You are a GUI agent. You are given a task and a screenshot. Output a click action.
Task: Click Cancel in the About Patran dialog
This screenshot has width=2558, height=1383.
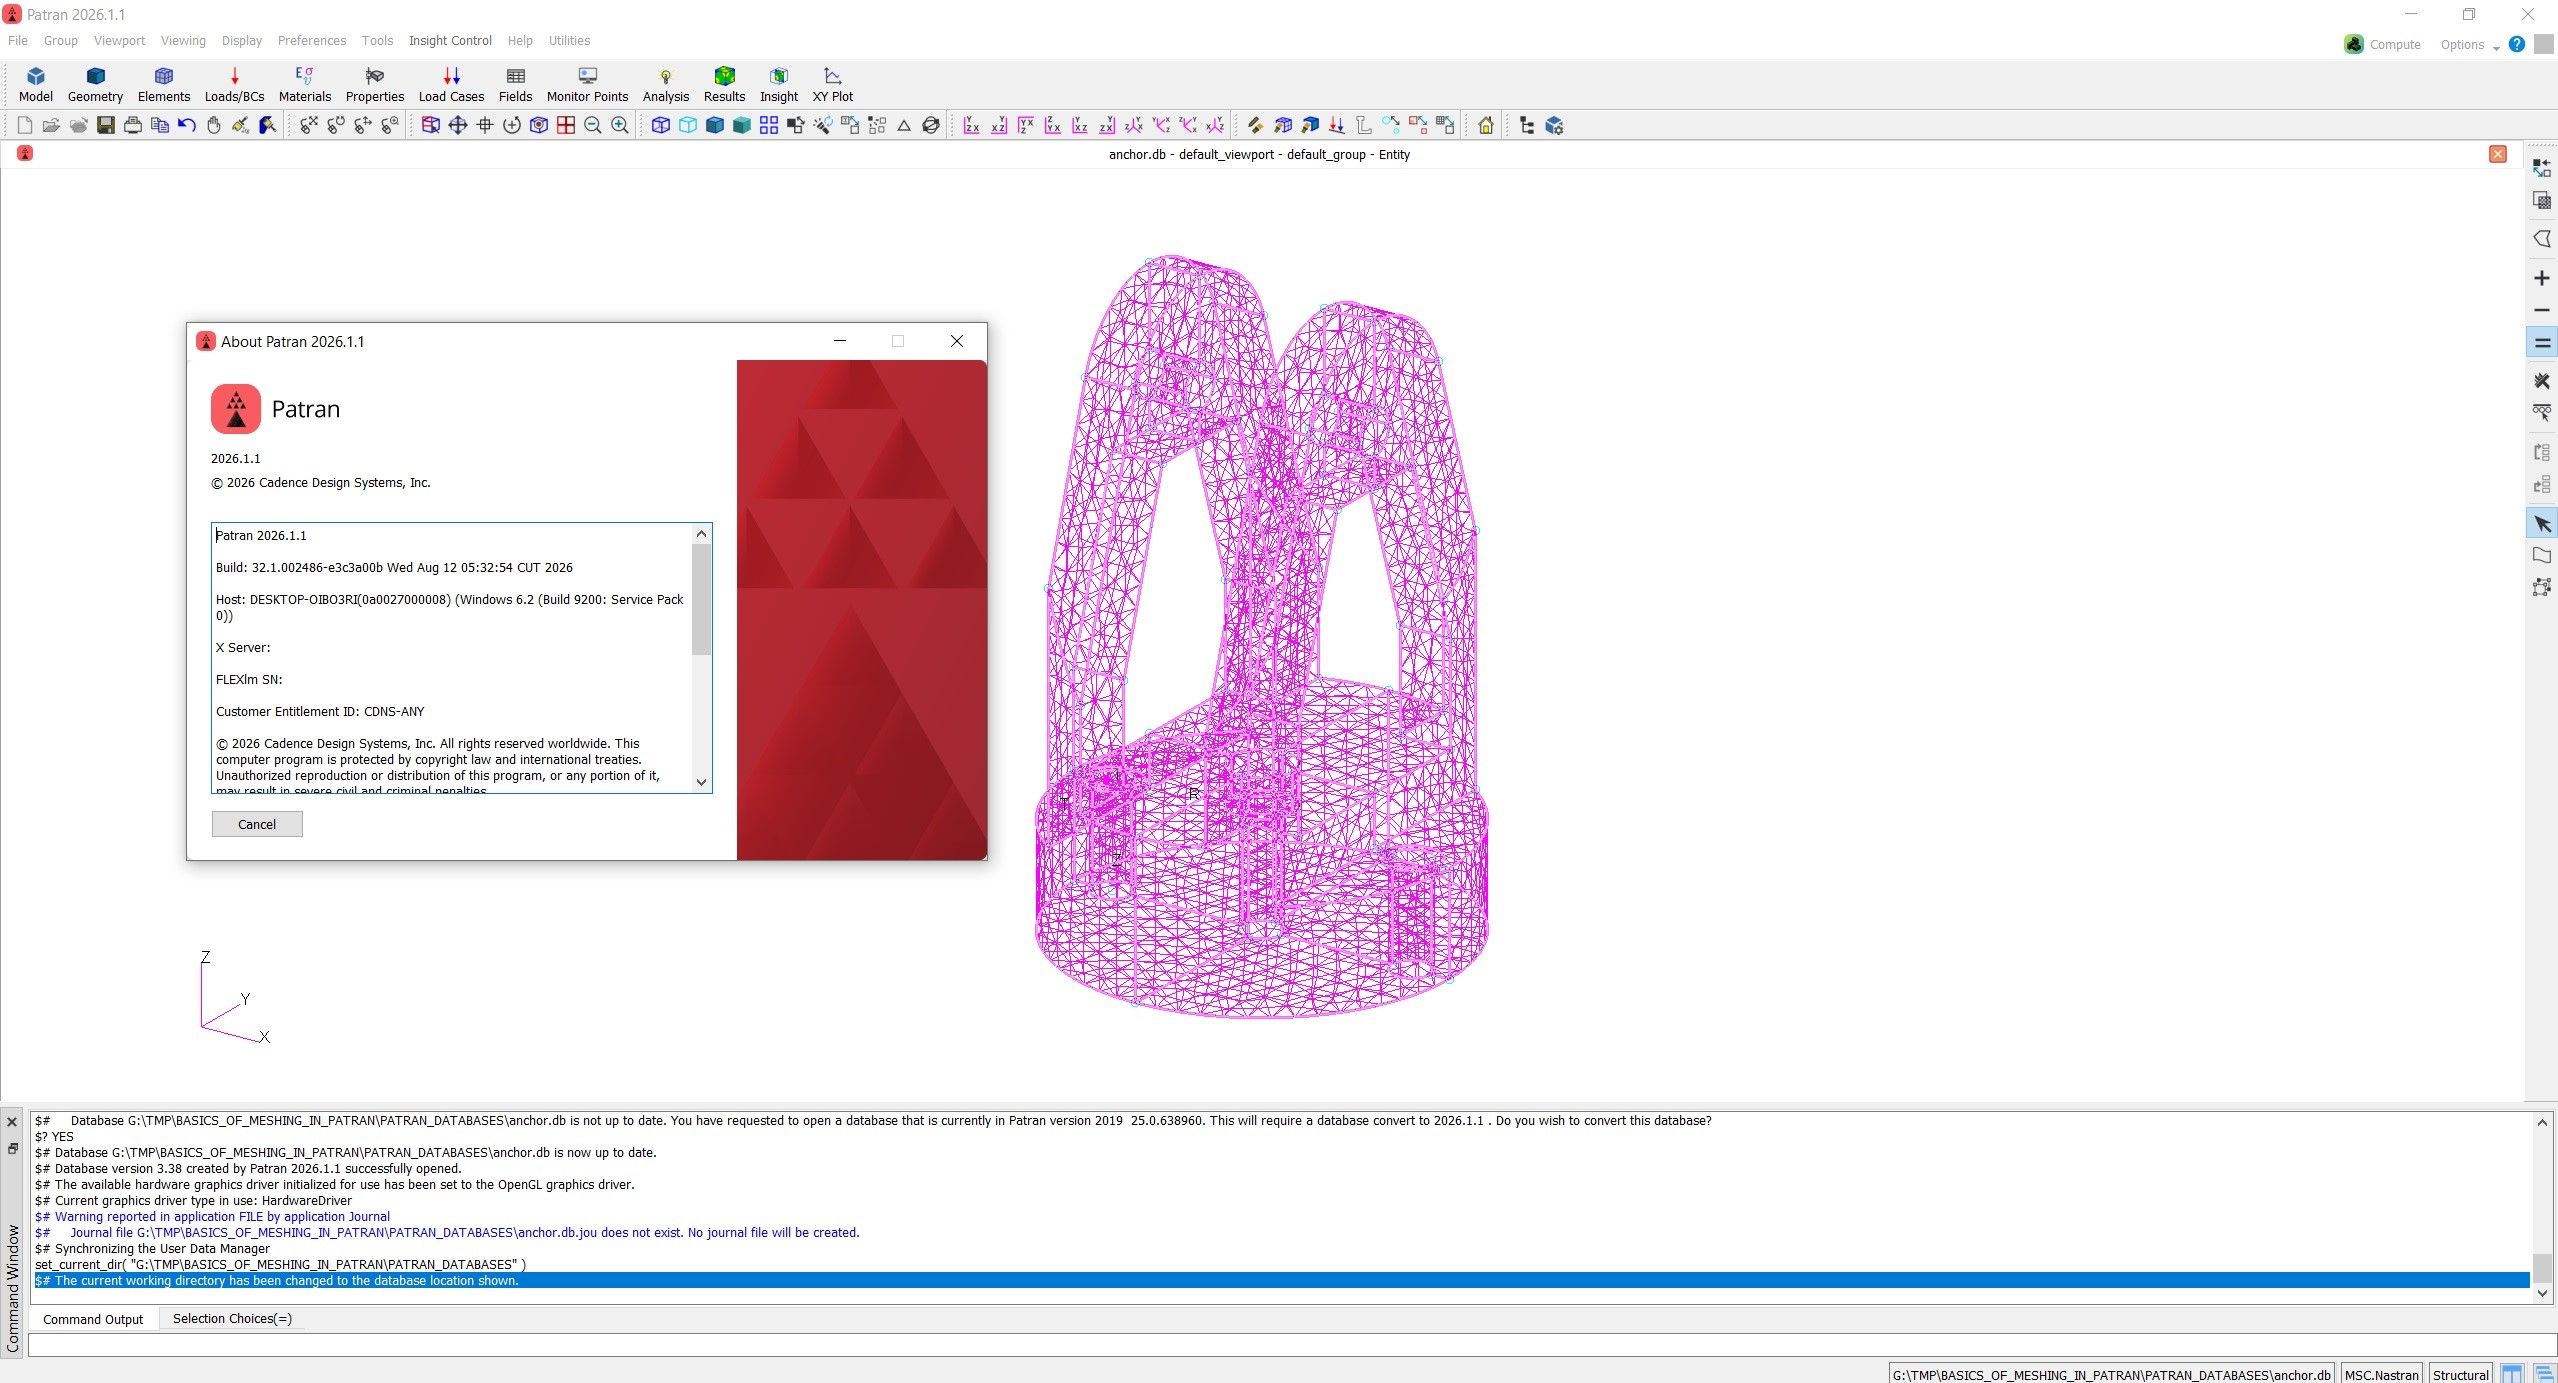[x=257, y=824]
